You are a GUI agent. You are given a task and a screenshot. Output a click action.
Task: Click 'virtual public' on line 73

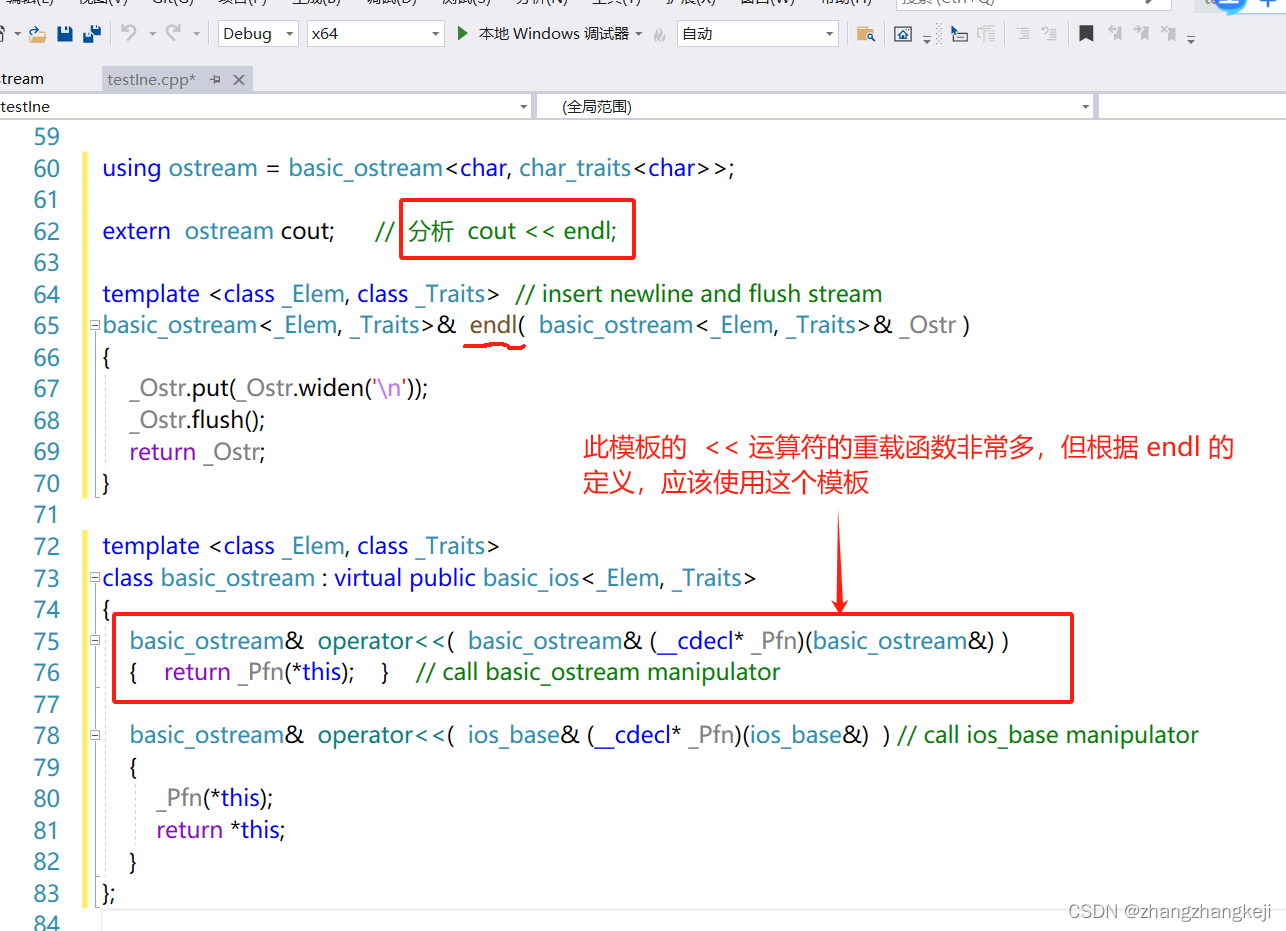click(x=405, y=578)
